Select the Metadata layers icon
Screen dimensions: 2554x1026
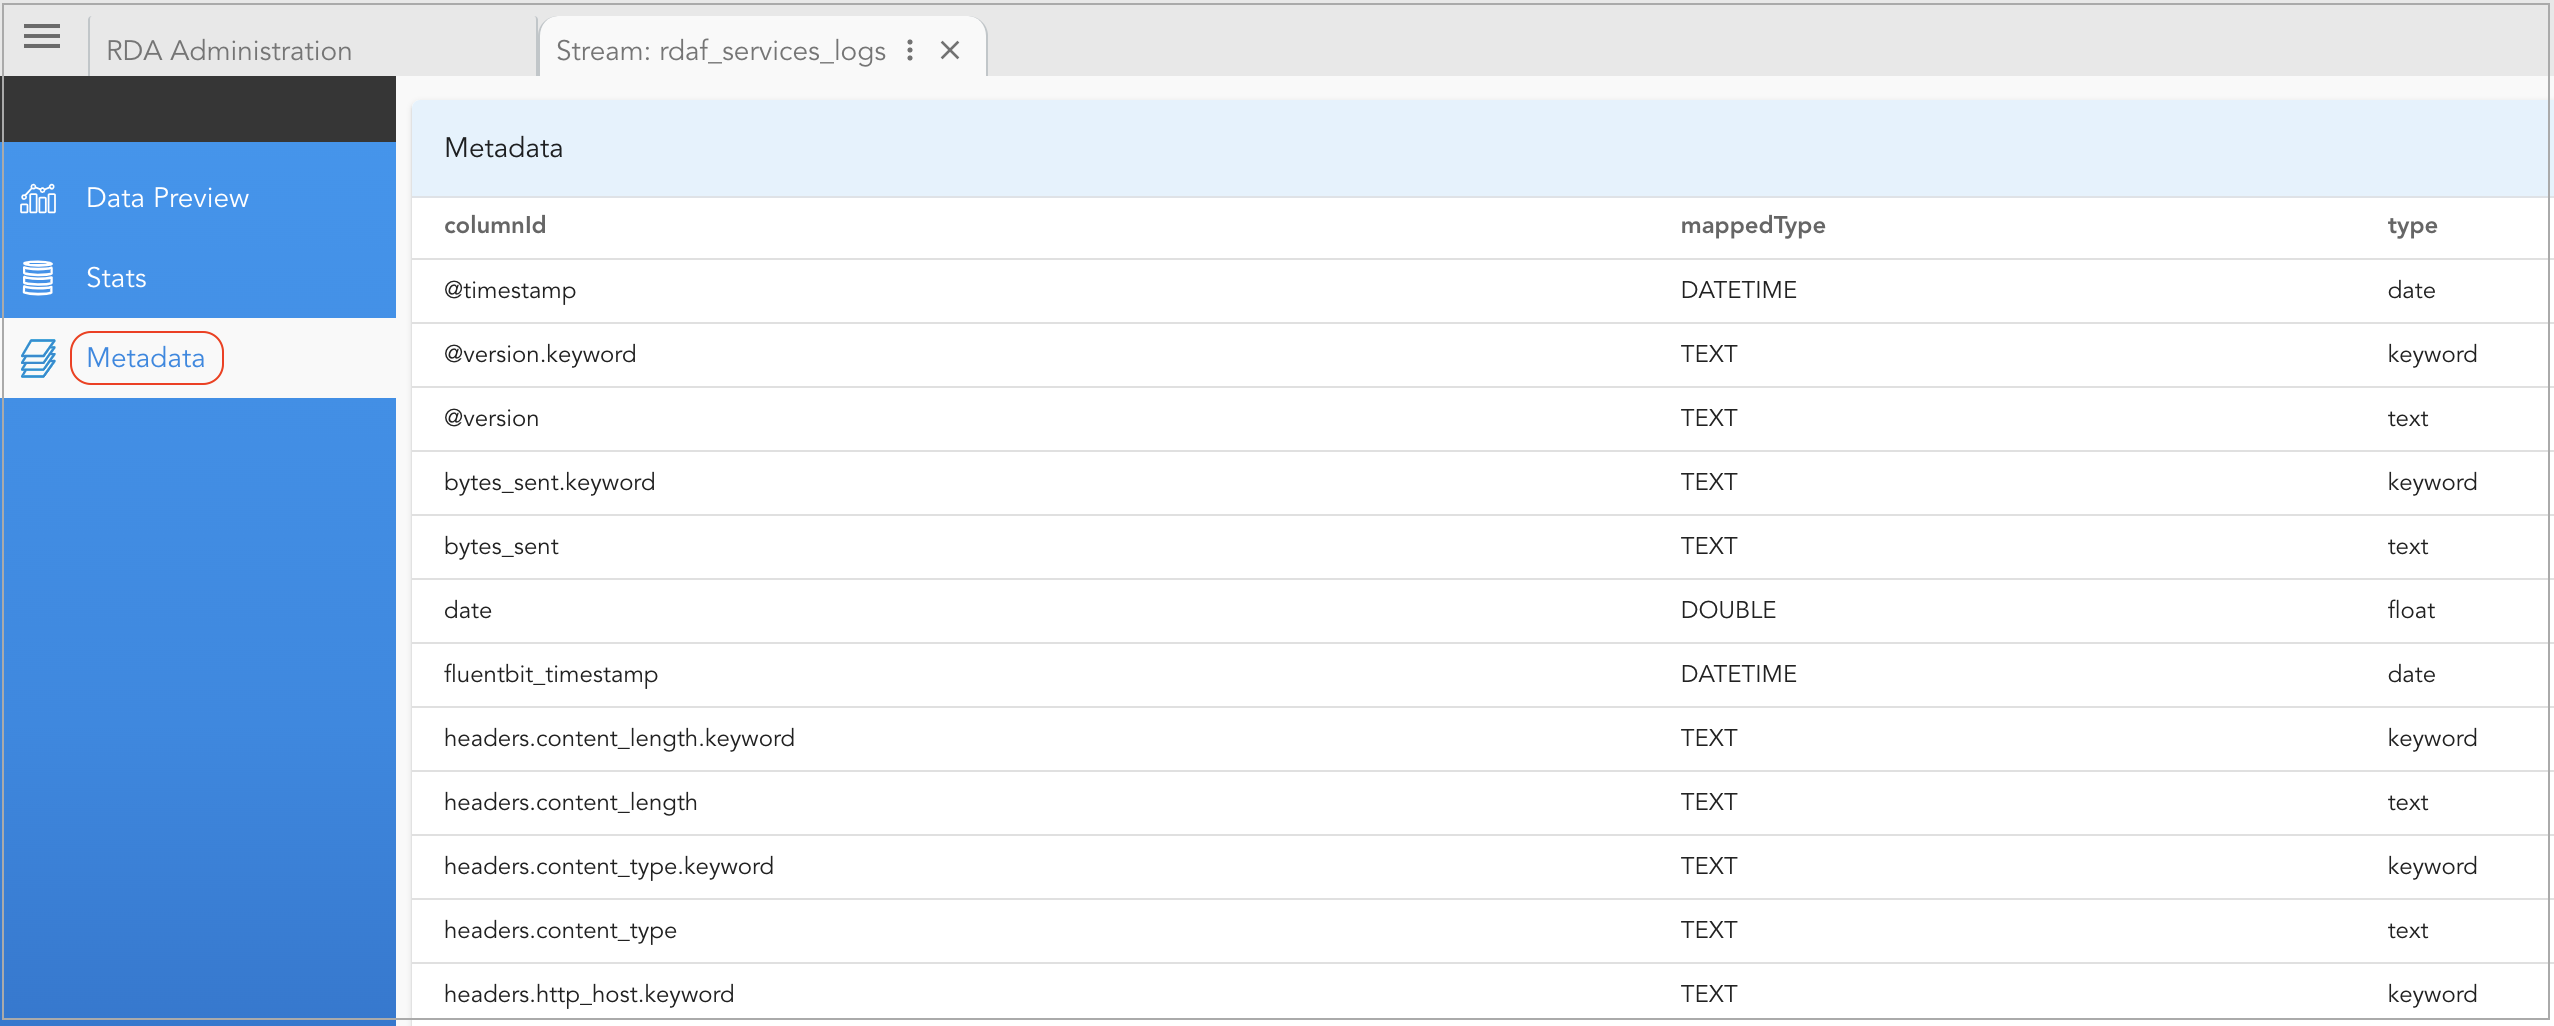[38, 357]
